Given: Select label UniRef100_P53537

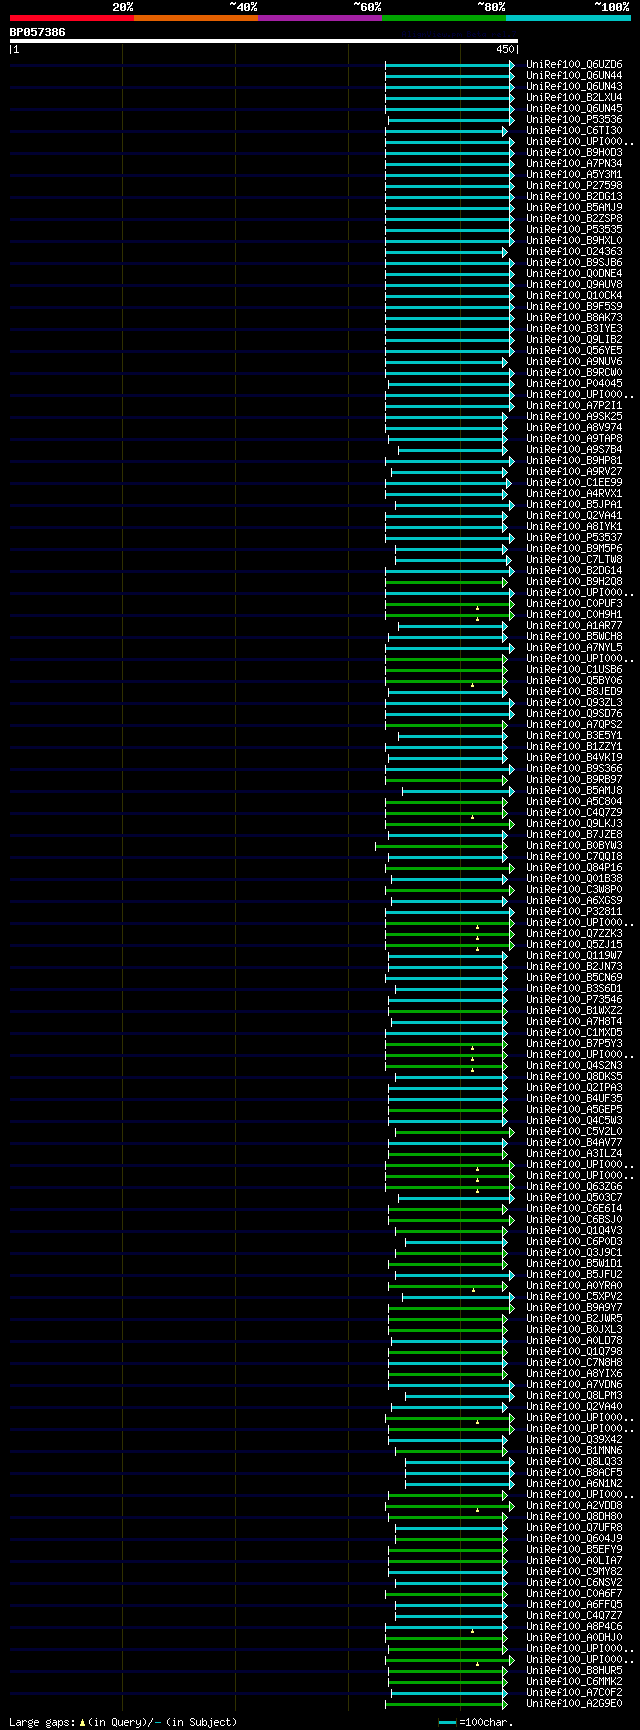Looking at the screenshot, I should coord(574,538).
